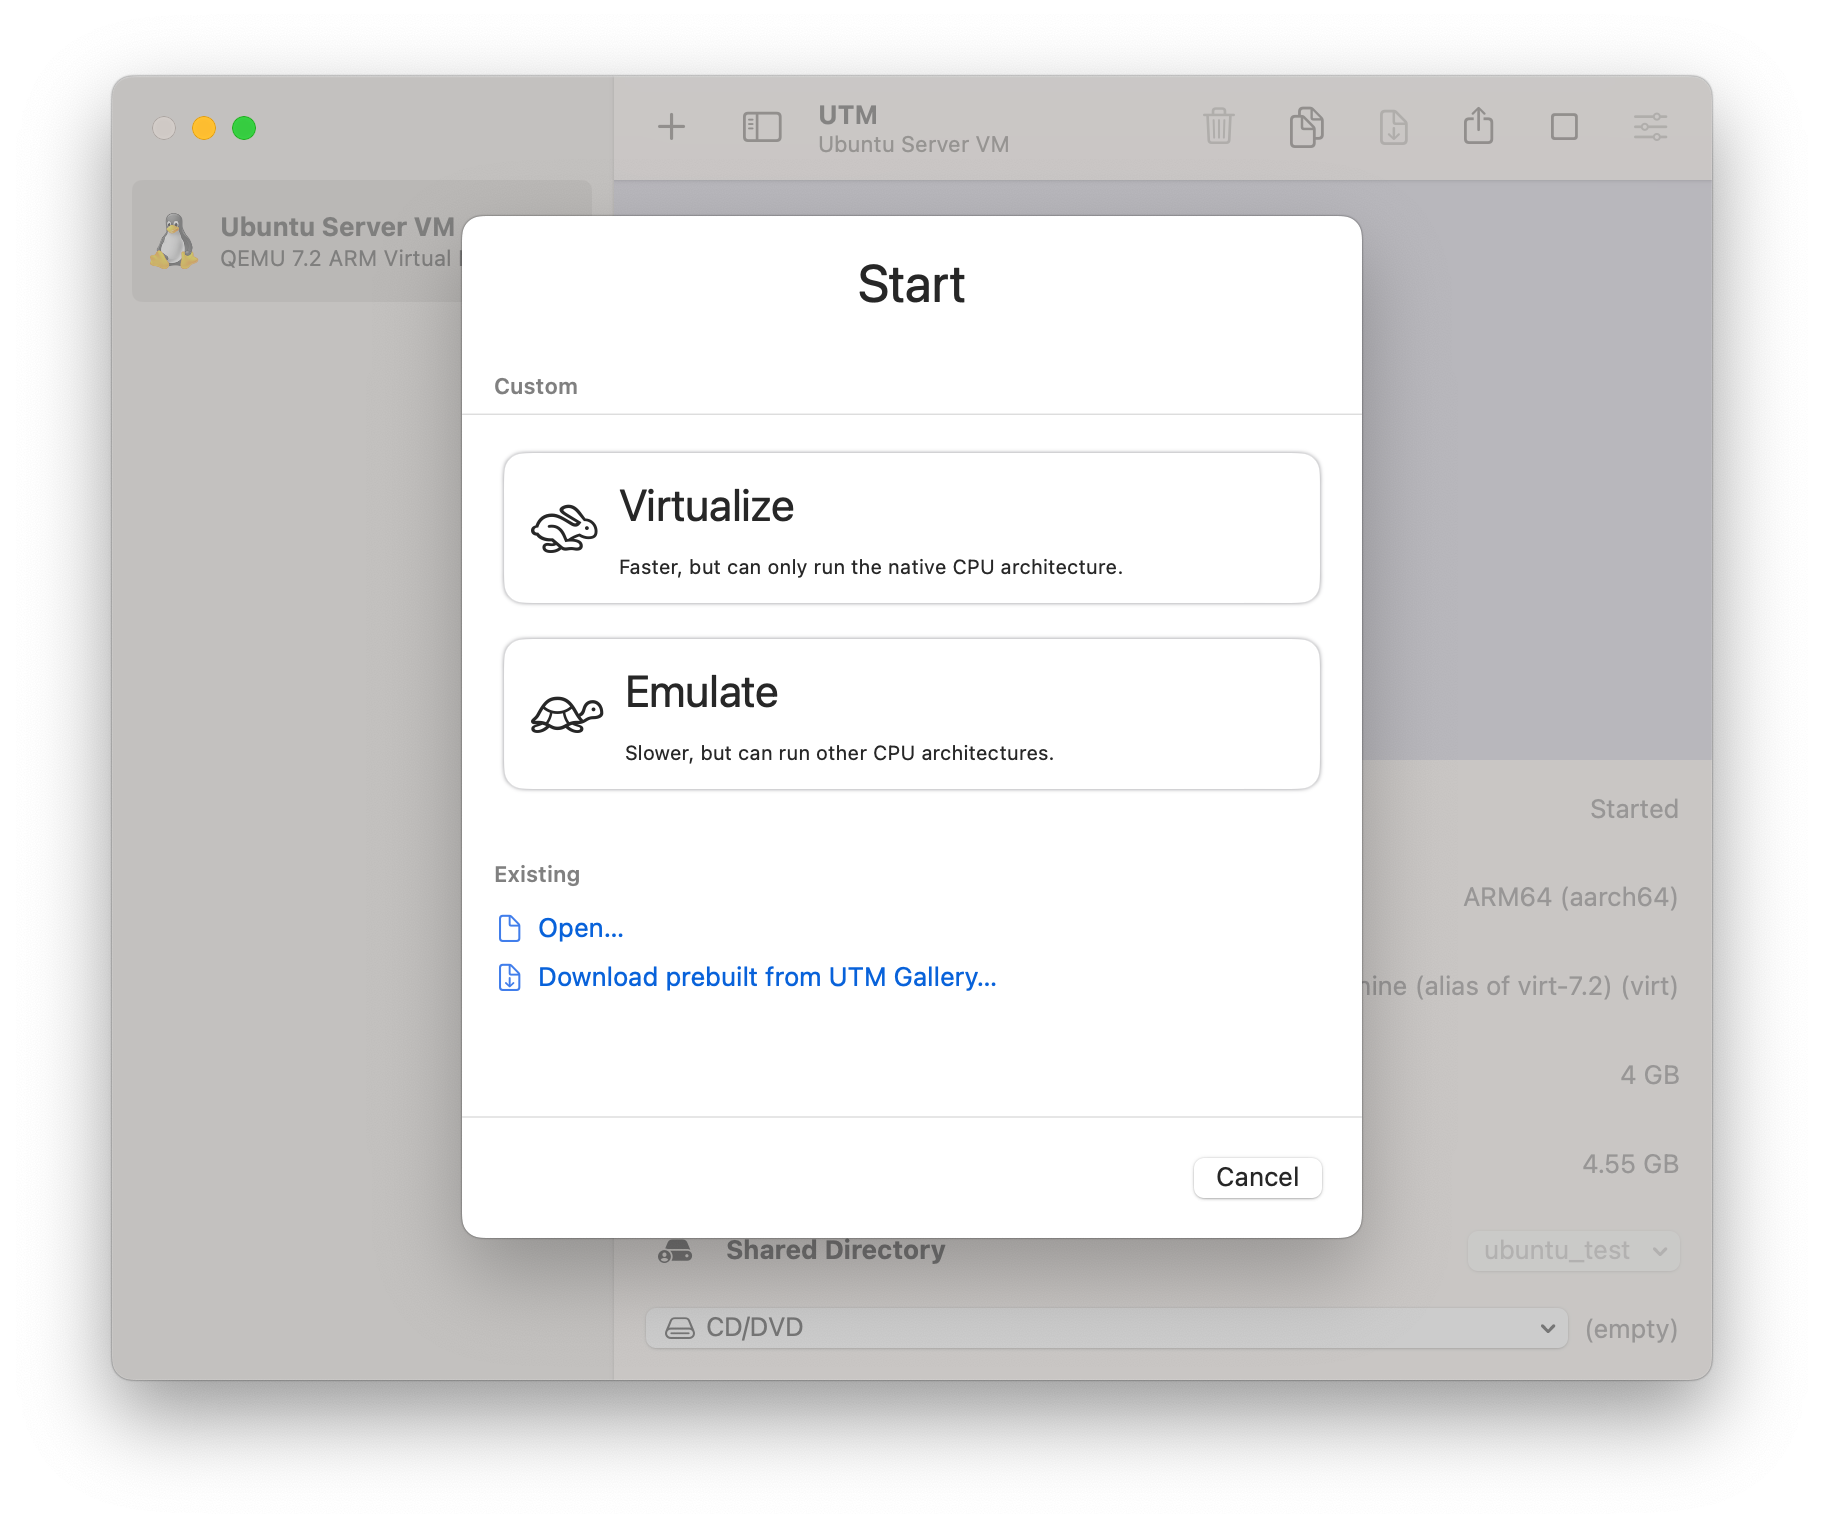Click Download prebuilt from UTM Gallery link
The image size is (1824, 1528).
click(767, 977)
